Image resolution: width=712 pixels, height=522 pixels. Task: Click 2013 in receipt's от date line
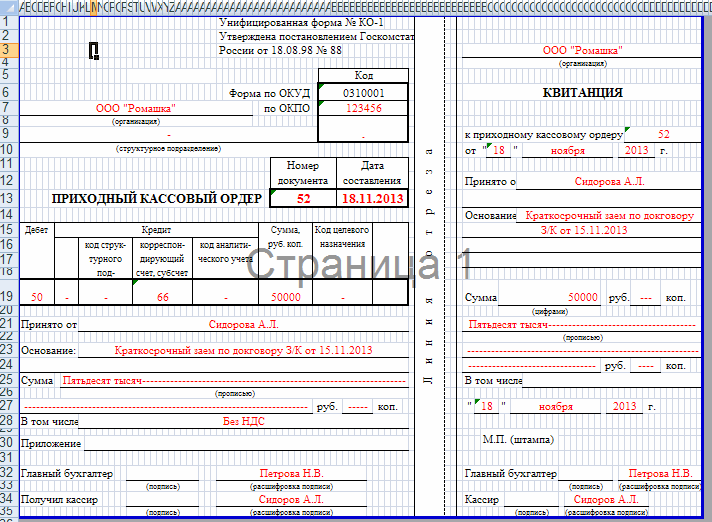click(636, 150)
